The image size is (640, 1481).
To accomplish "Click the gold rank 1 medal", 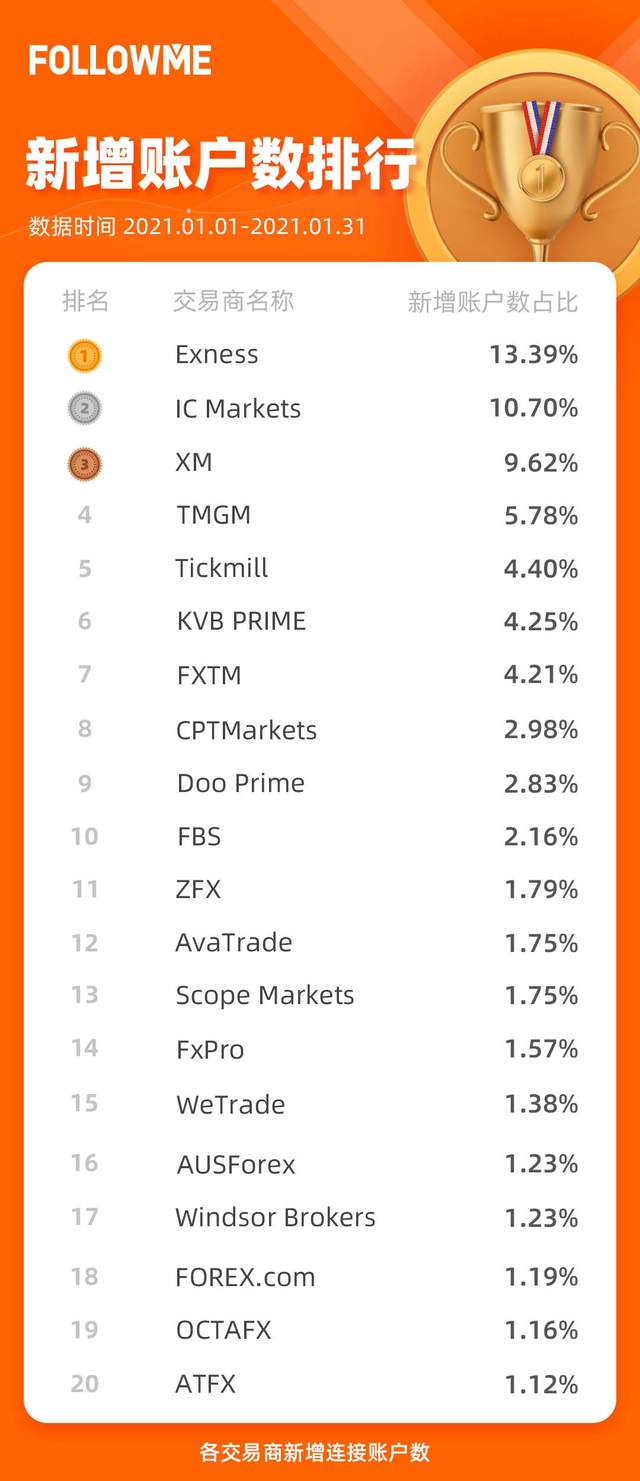I will pos(84,355).
